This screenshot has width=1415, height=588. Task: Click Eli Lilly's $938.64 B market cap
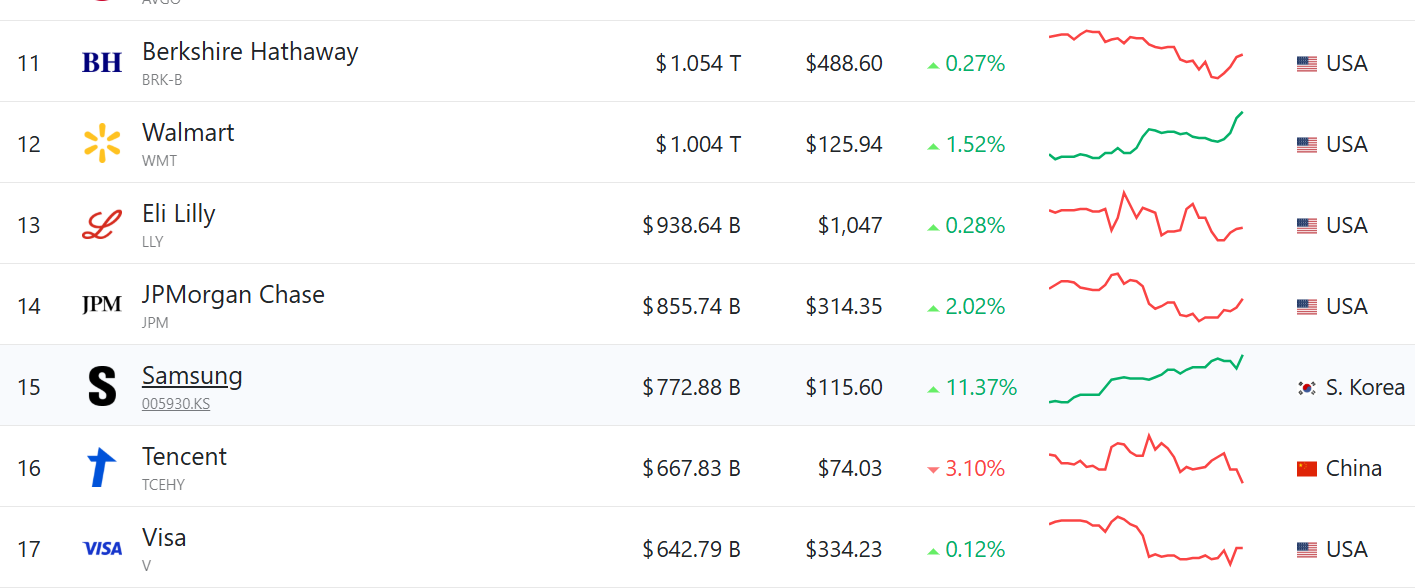692,225
